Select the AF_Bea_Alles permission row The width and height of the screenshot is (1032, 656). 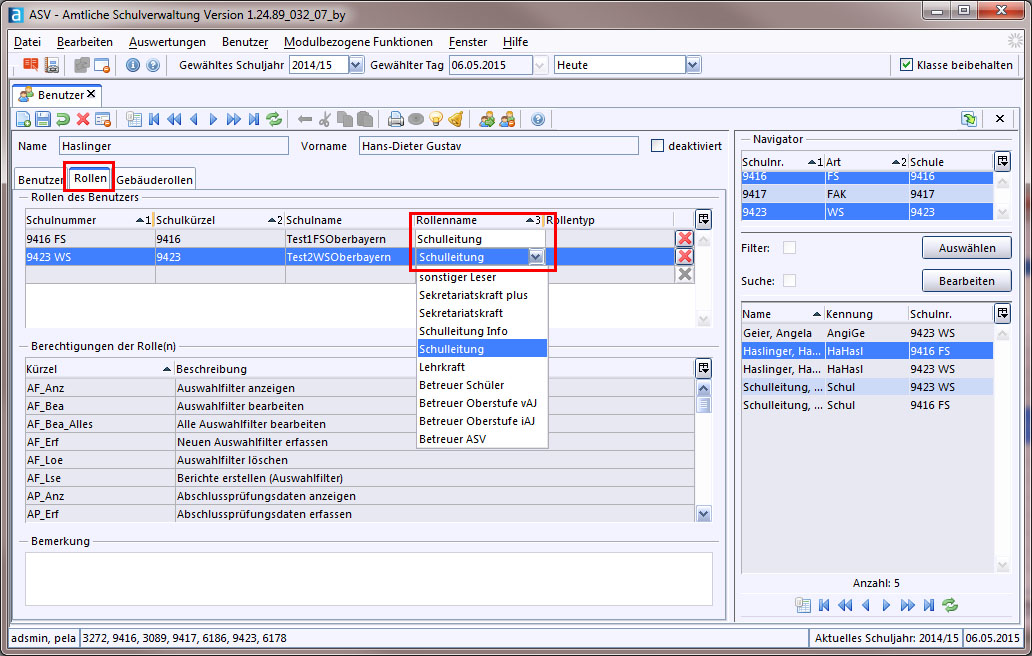coord(360,424)
